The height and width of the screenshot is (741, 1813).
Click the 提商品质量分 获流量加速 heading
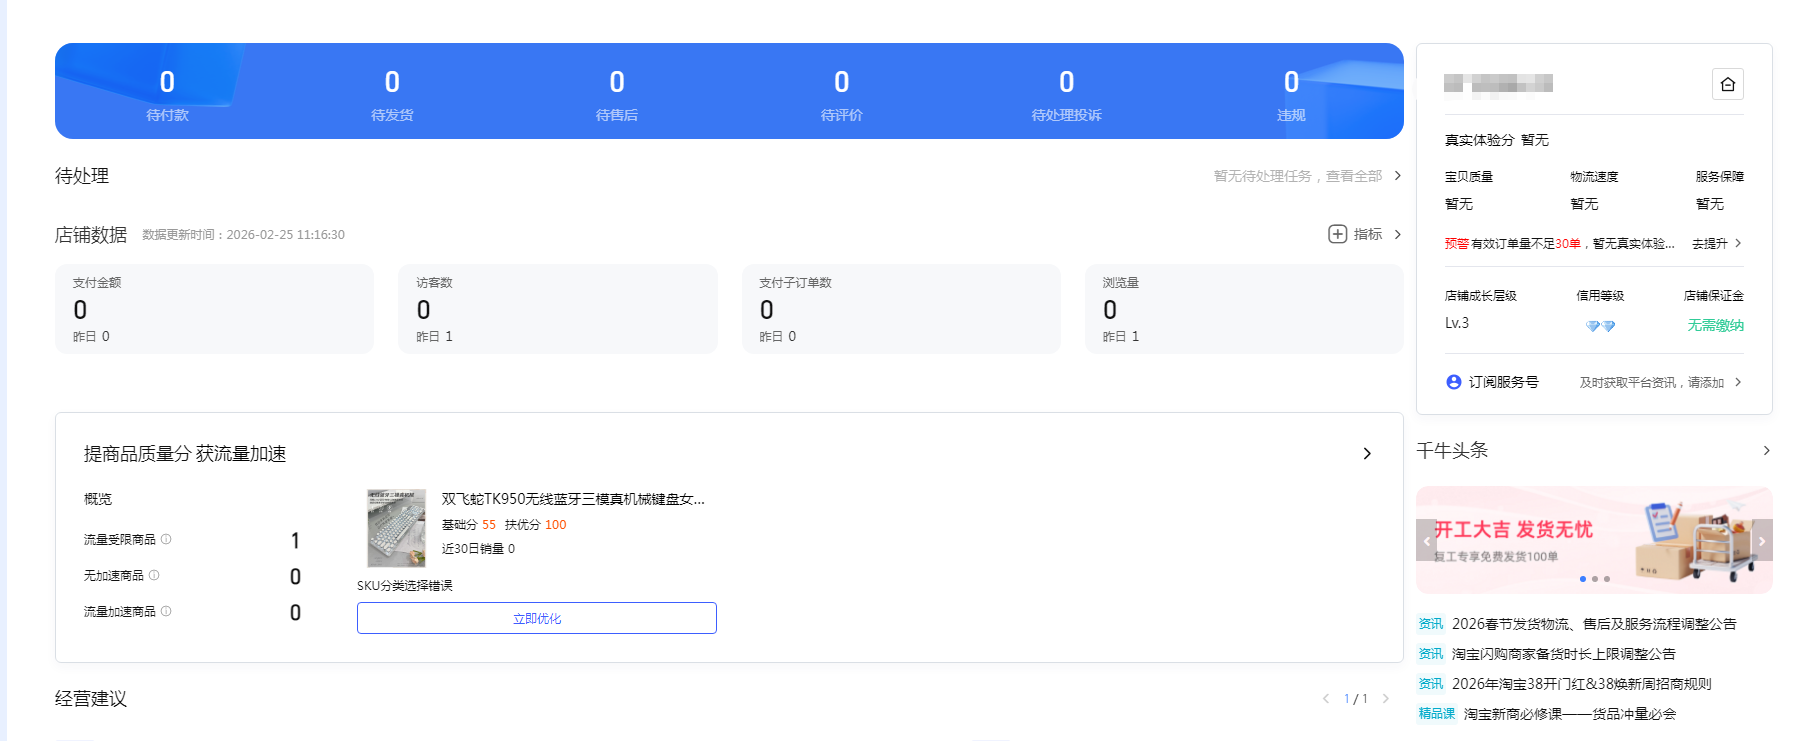click(185, 454)
